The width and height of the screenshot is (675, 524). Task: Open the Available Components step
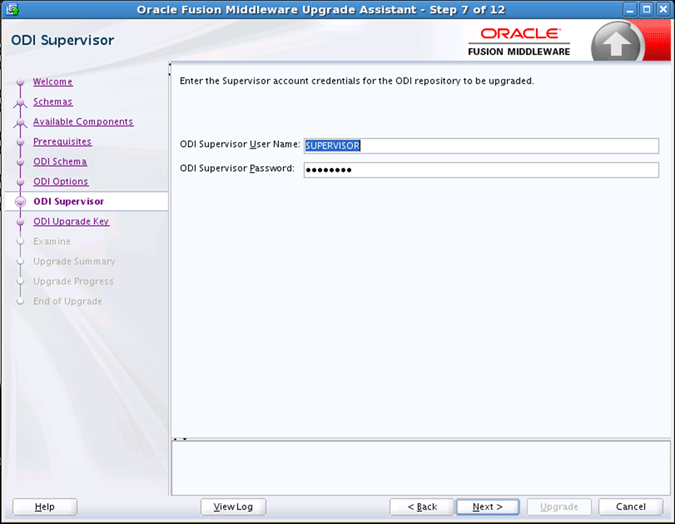(x=83, y=122)
